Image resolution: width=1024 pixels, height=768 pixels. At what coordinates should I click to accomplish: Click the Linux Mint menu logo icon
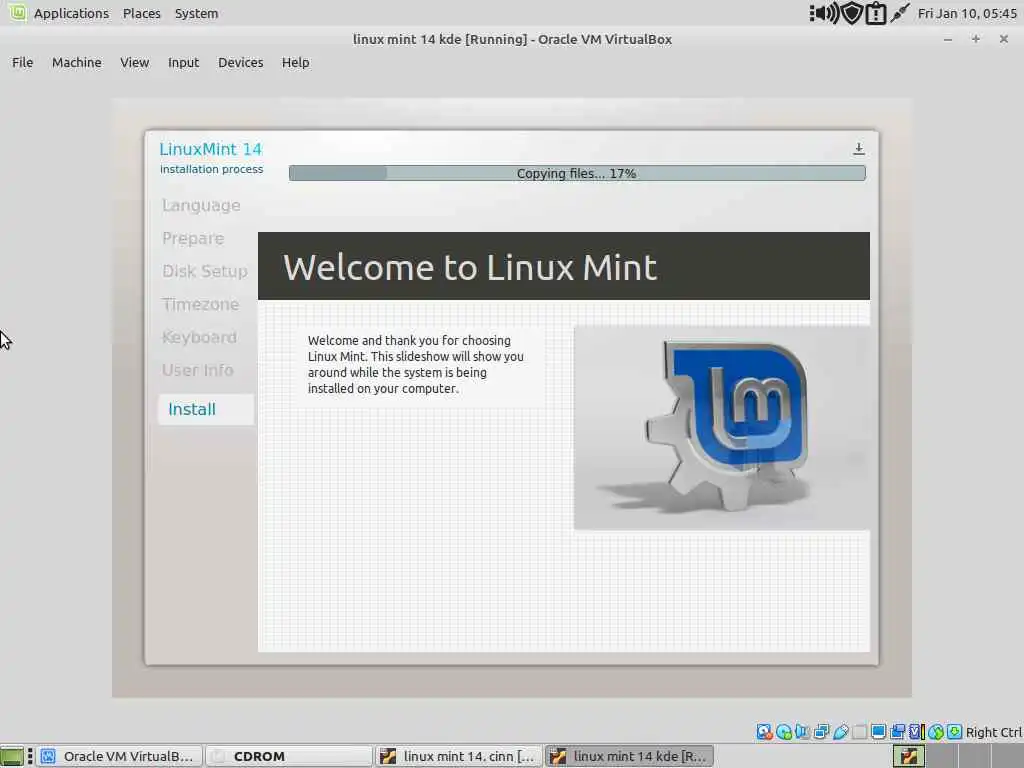tap(18, 12)
